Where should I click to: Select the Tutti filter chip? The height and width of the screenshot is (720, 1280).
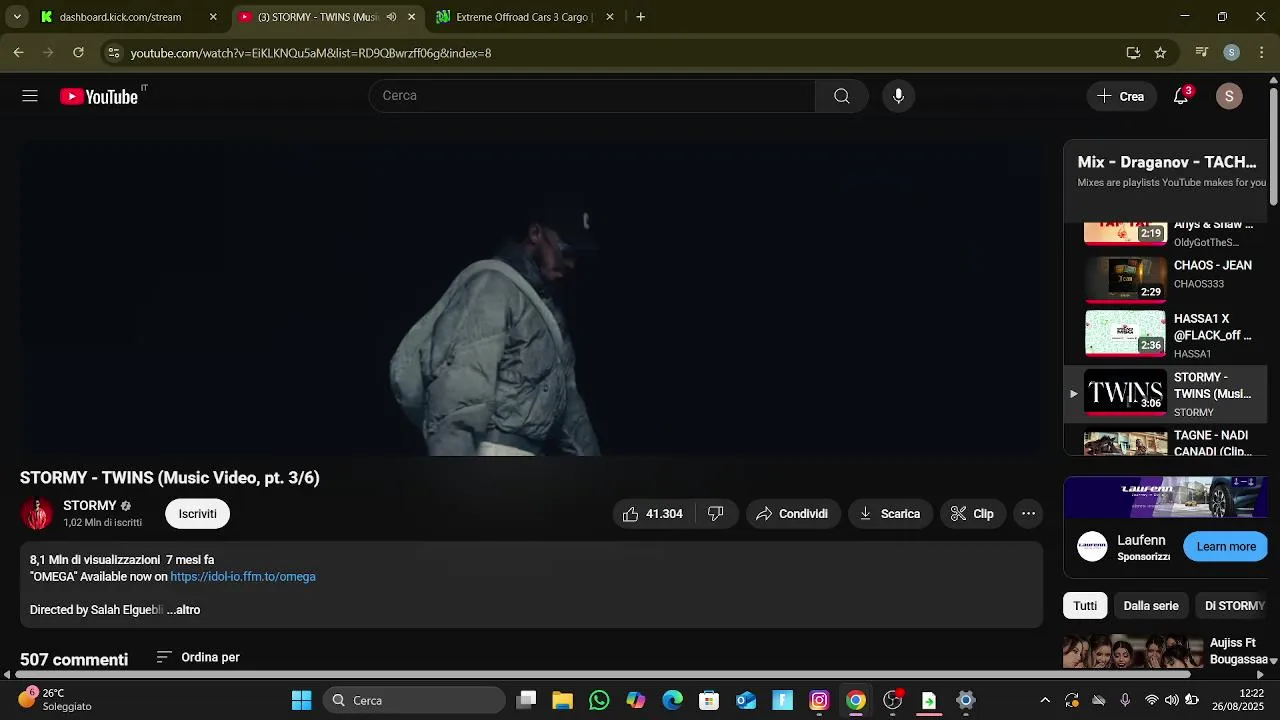pos(1085,606)
